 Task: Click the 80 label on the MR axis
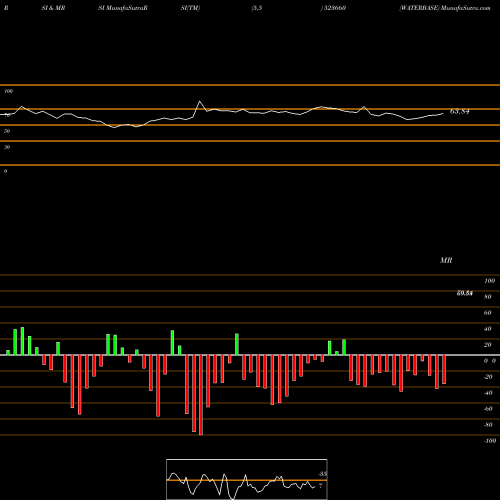click(x=488, y=297)
